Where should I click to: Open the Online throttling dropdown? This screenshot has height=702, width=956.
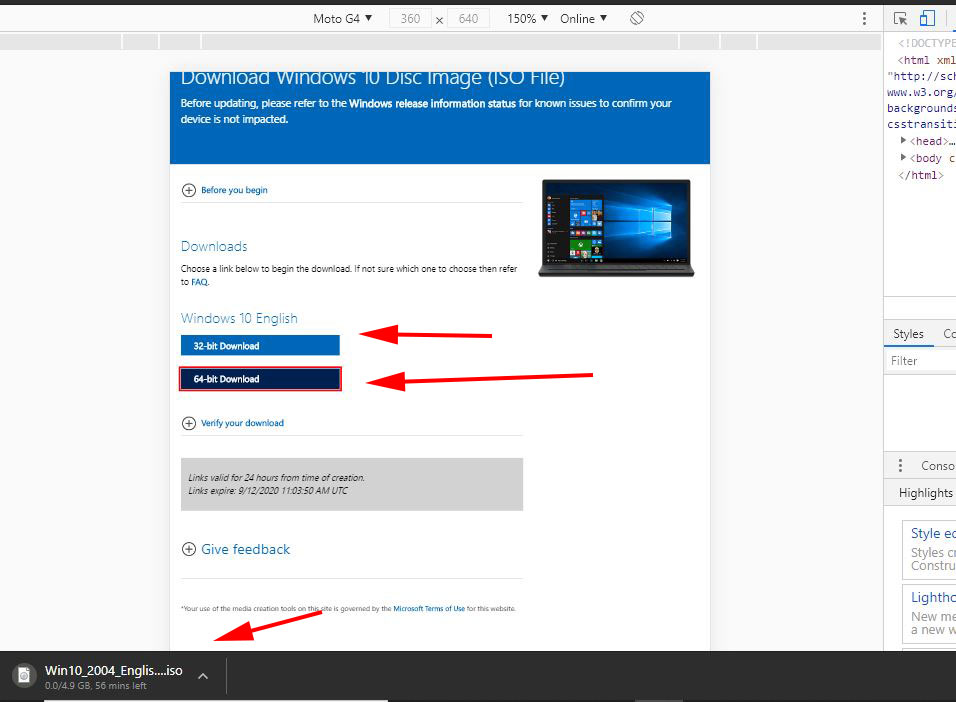click(x=583, y=18)
